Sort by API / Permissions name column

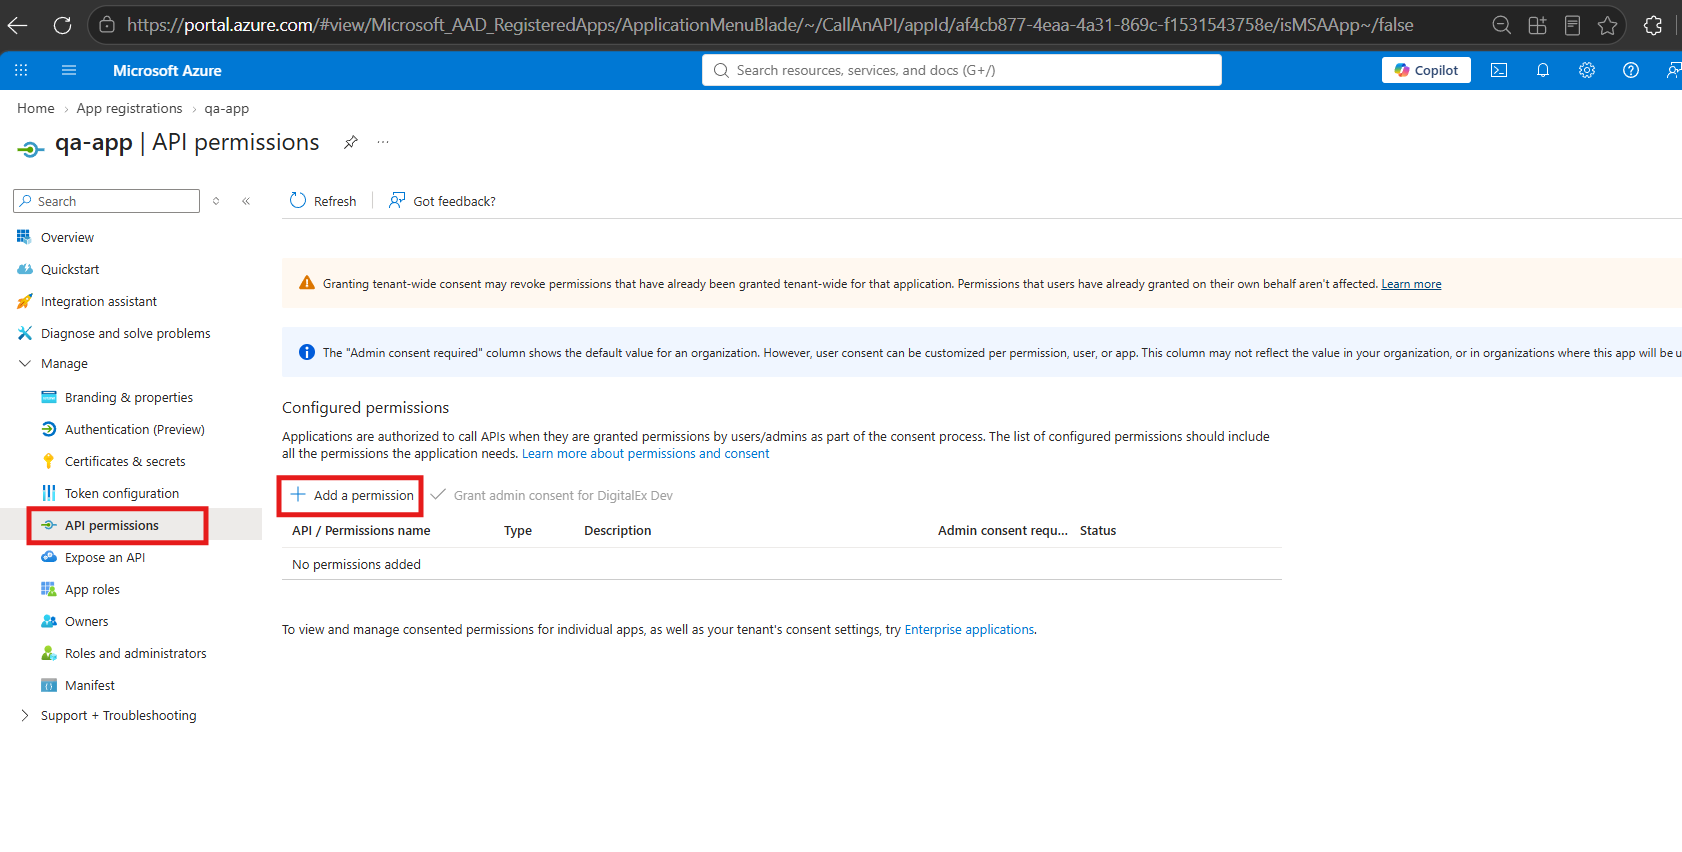[x=361, y=531]
